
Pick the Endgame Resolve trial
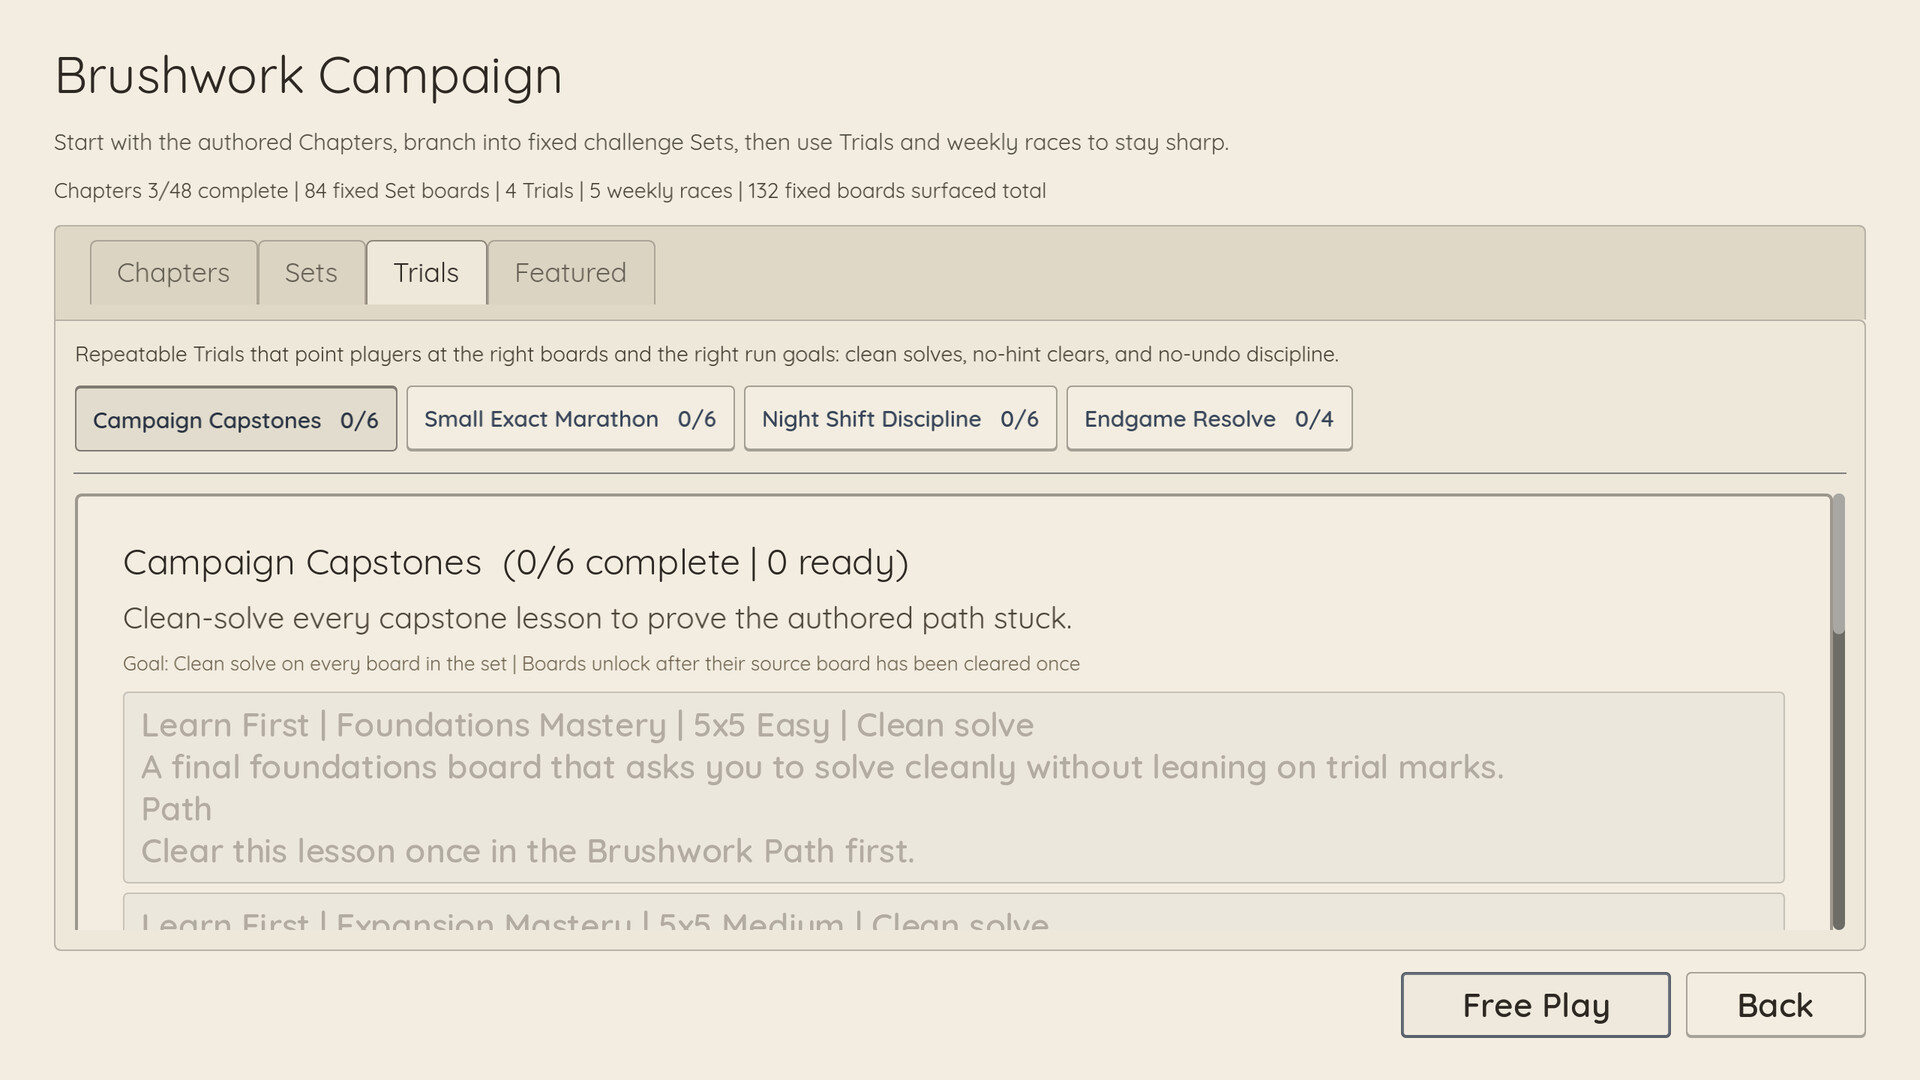coord(1208,419)
